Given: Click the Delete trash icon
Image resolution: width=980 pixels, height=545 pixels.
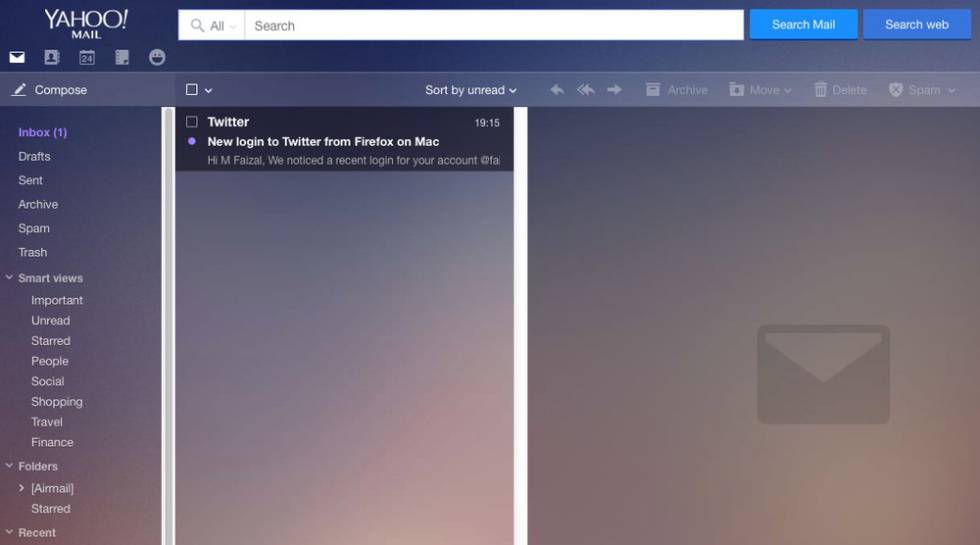Looking at the screenshot, I should click(x=820, y=90).
